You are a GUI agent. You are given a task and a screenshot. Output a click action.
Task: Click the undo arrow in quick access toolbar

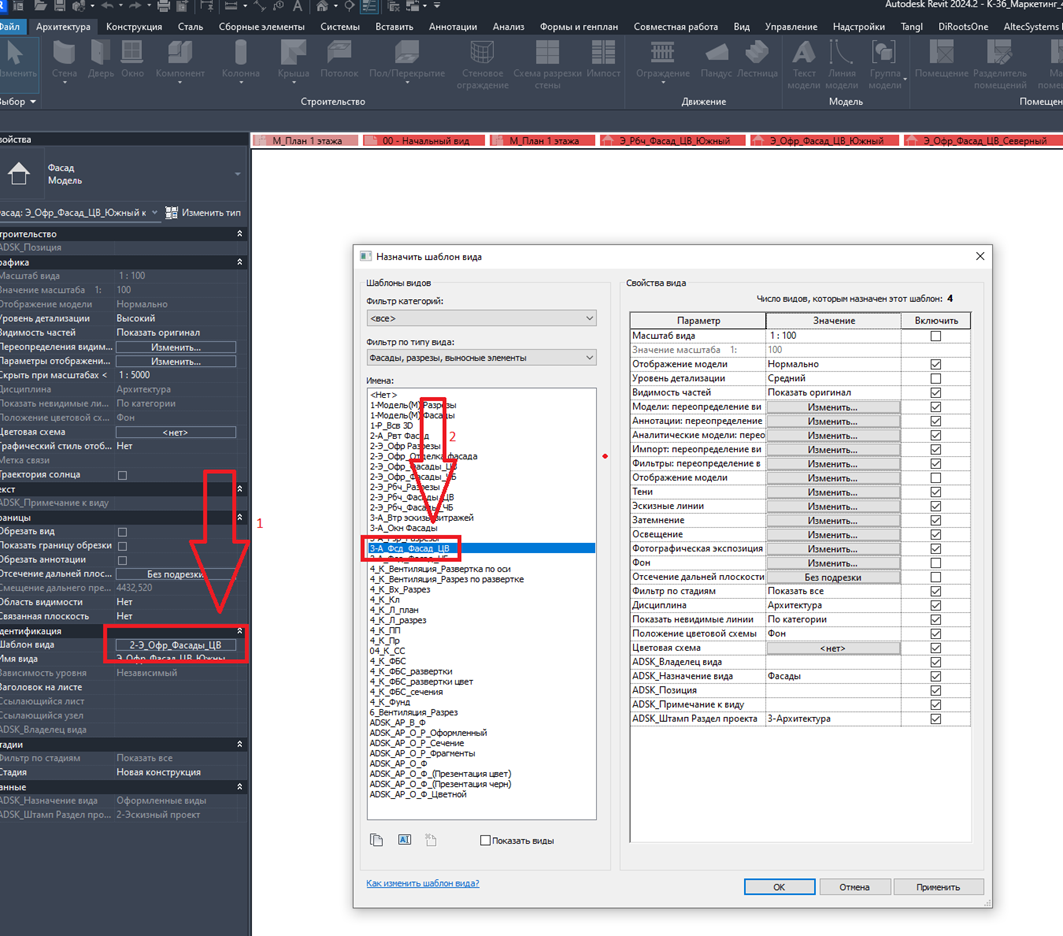pyautogui.click(x=108, y=6)
